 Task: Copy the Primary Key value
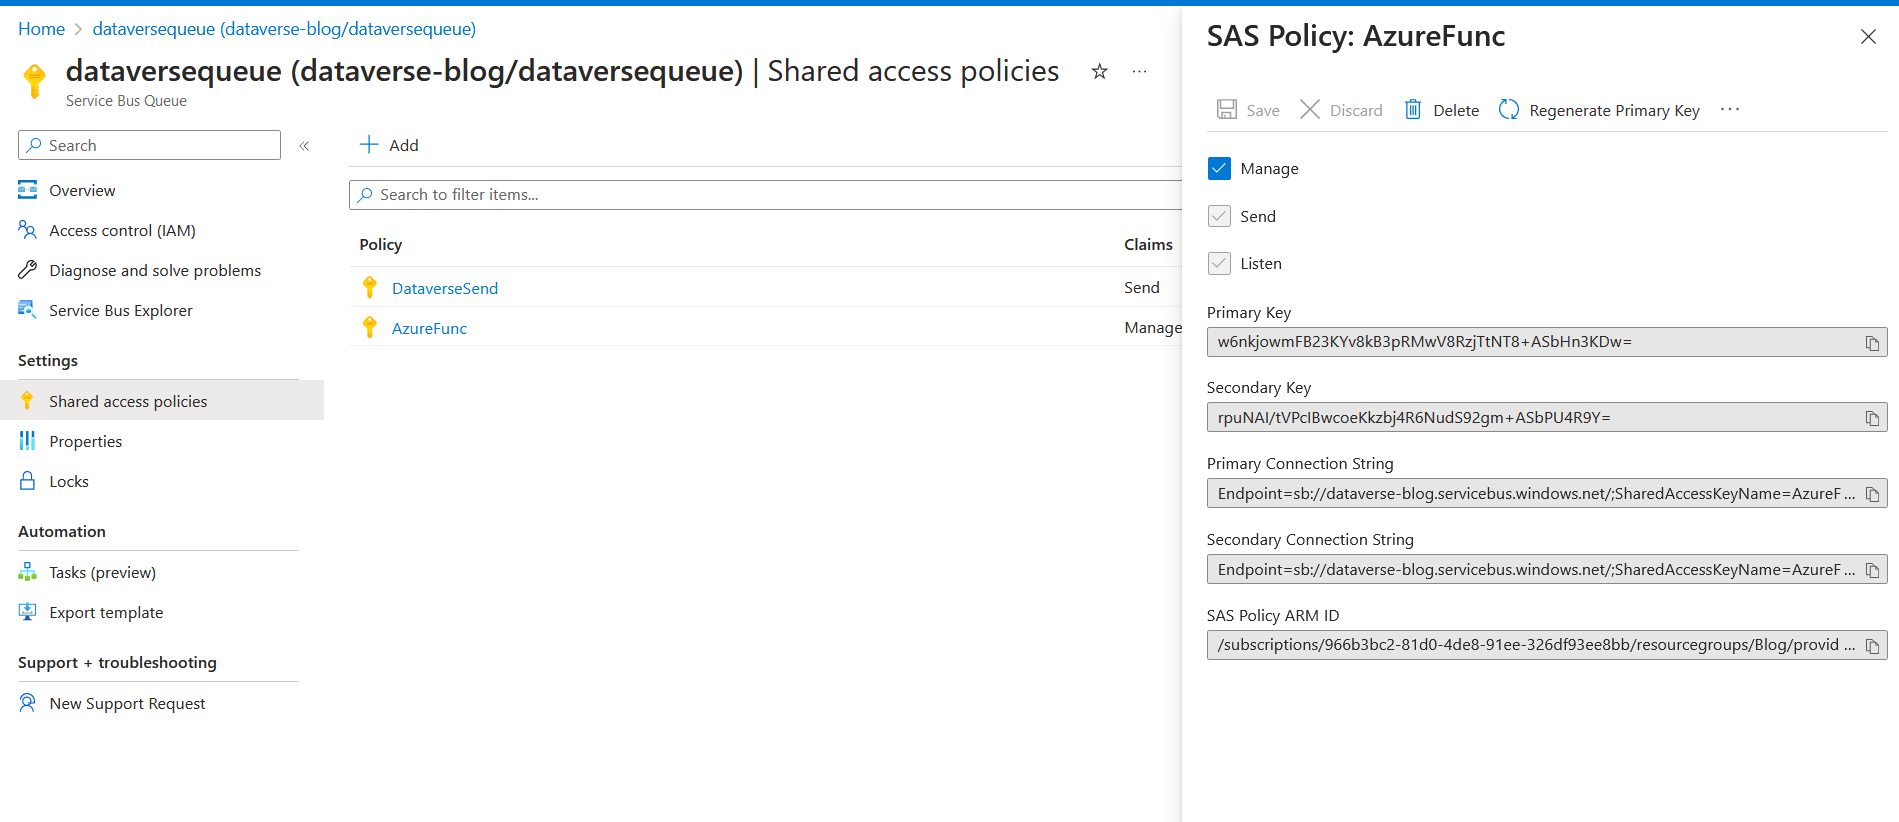pyautogui.click(x=1872, y=343)
